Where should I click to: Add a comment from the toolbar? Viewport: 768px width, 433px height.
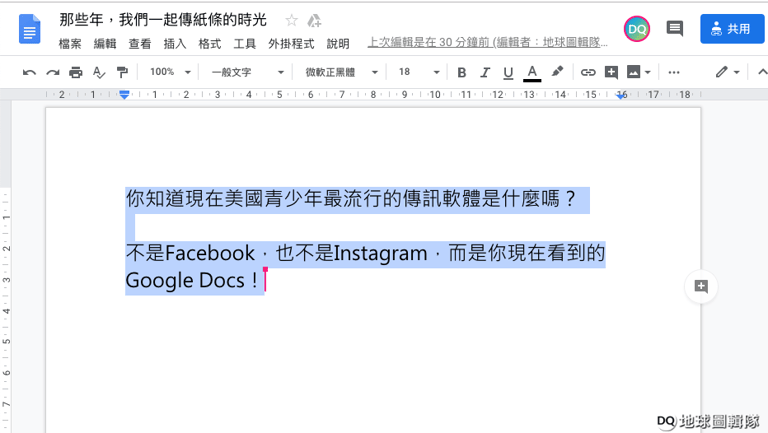click(611, 72)
